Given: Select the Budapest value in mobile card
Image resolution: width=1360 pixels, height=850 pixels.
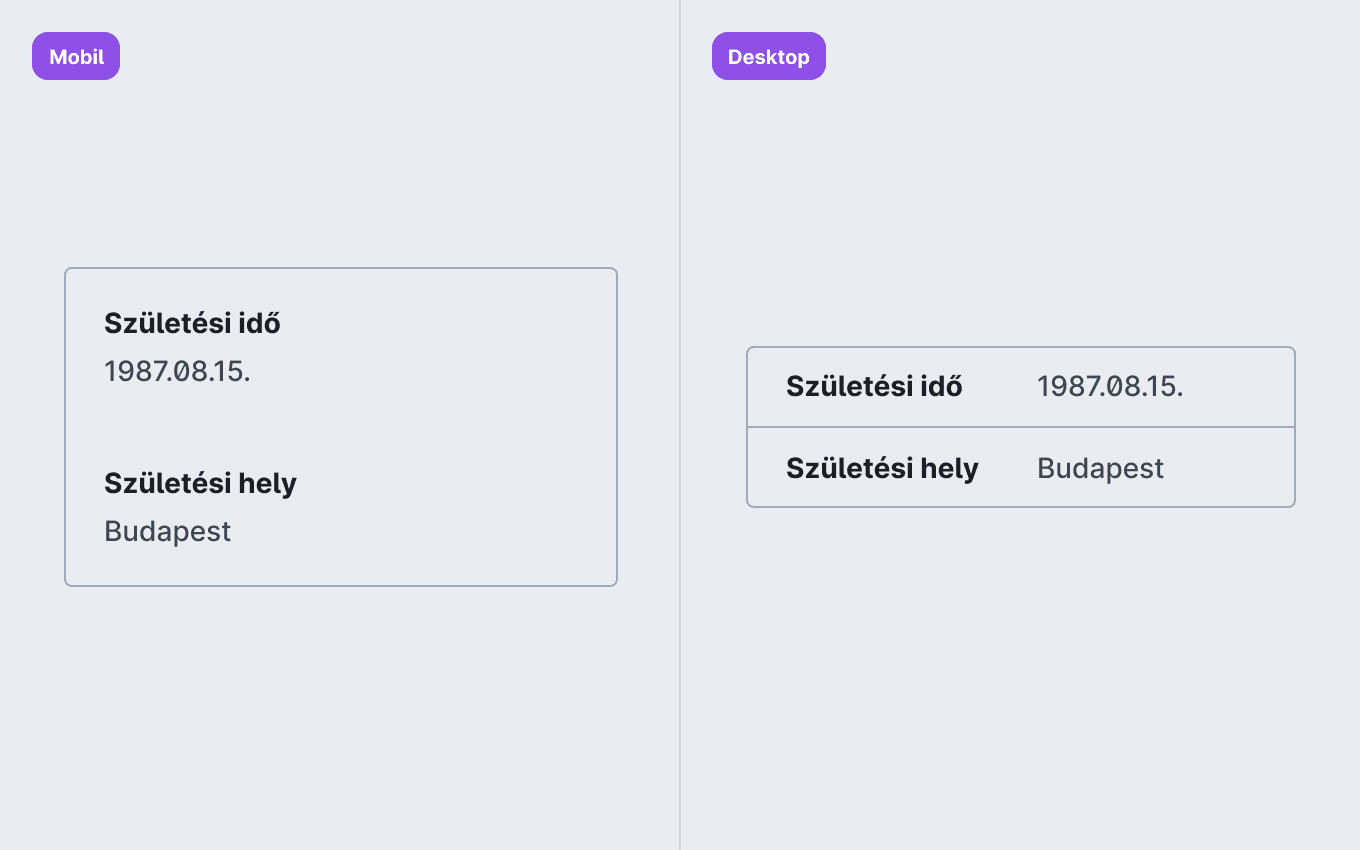Looking at the screenshot, I should click(x=167, y=531).
